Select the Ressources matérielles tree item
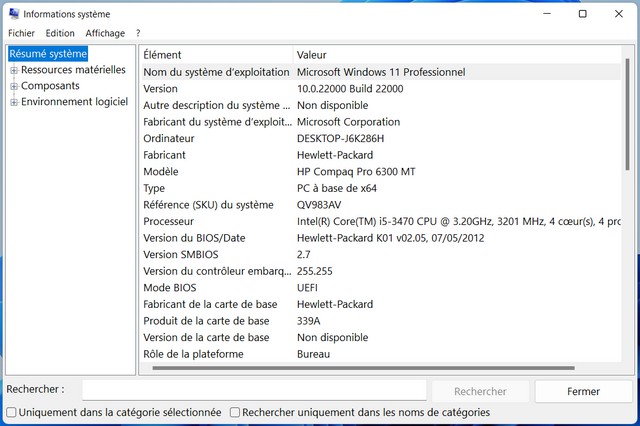 pos(73,70)
